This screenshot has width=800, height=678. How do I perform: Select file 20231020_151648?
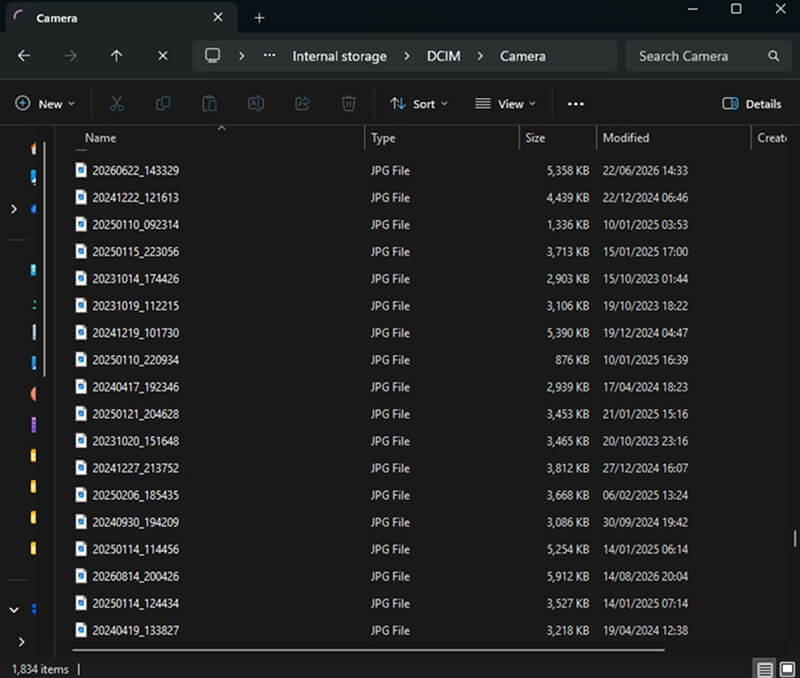[x=136, y=441]
